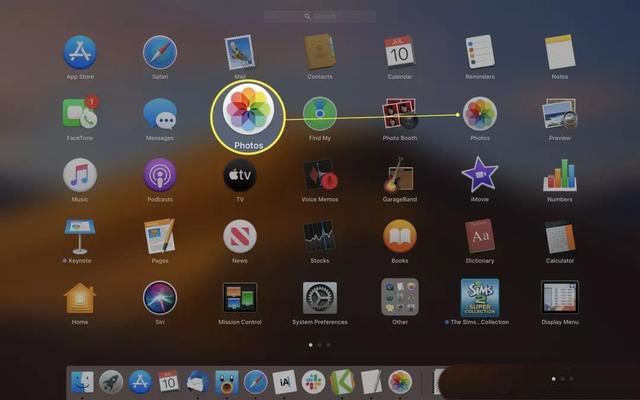Viewport: 640px width, 400px height.
Task: Launch Photo Booth
Action: click(399, 113)
